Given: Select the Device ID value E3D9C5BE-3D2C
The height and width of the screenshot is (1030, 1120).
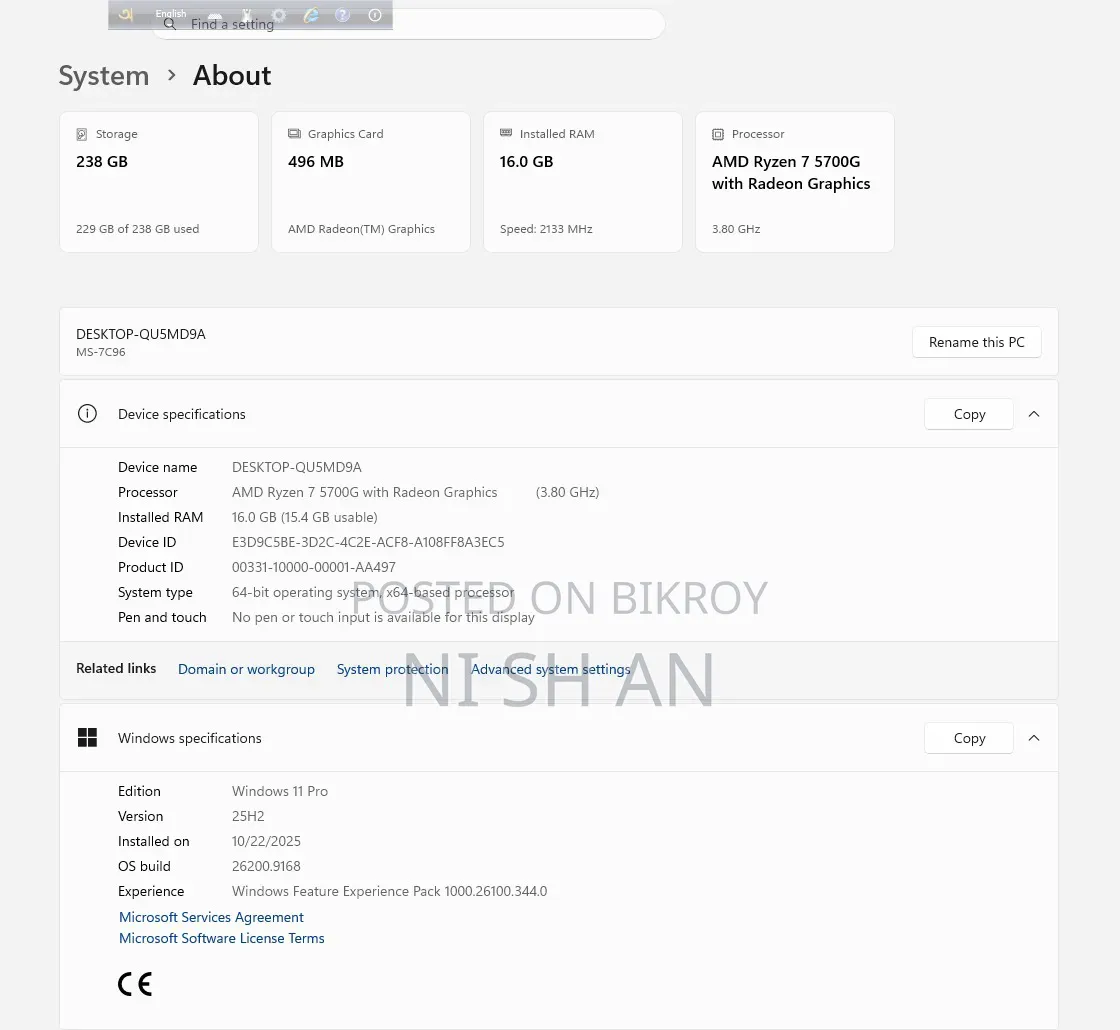Looking at the screenshot, I should [x=368, y=542].
